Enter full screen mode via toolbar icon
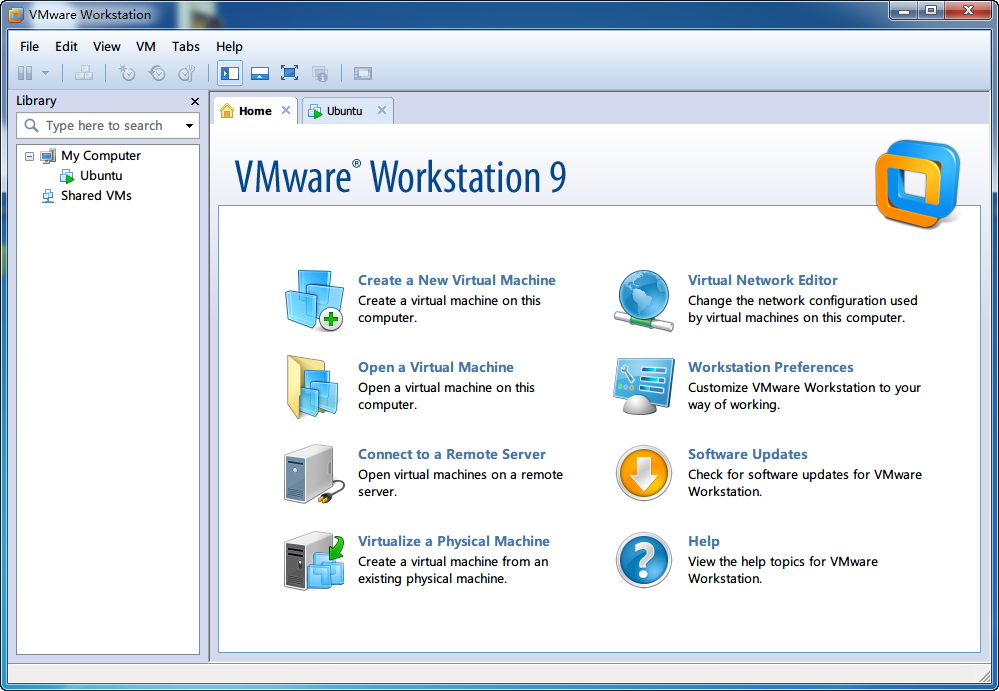 coord(289,73)
